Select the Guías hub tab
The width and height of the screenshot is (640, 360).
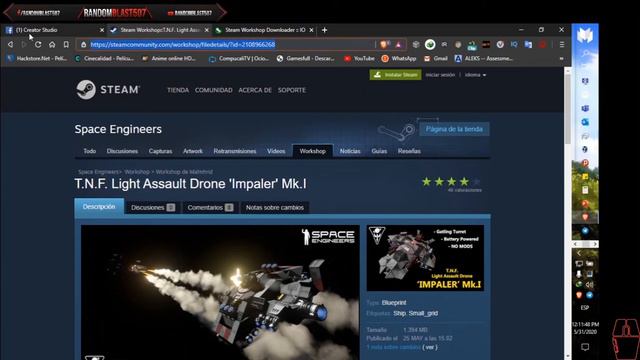[379, 151]
